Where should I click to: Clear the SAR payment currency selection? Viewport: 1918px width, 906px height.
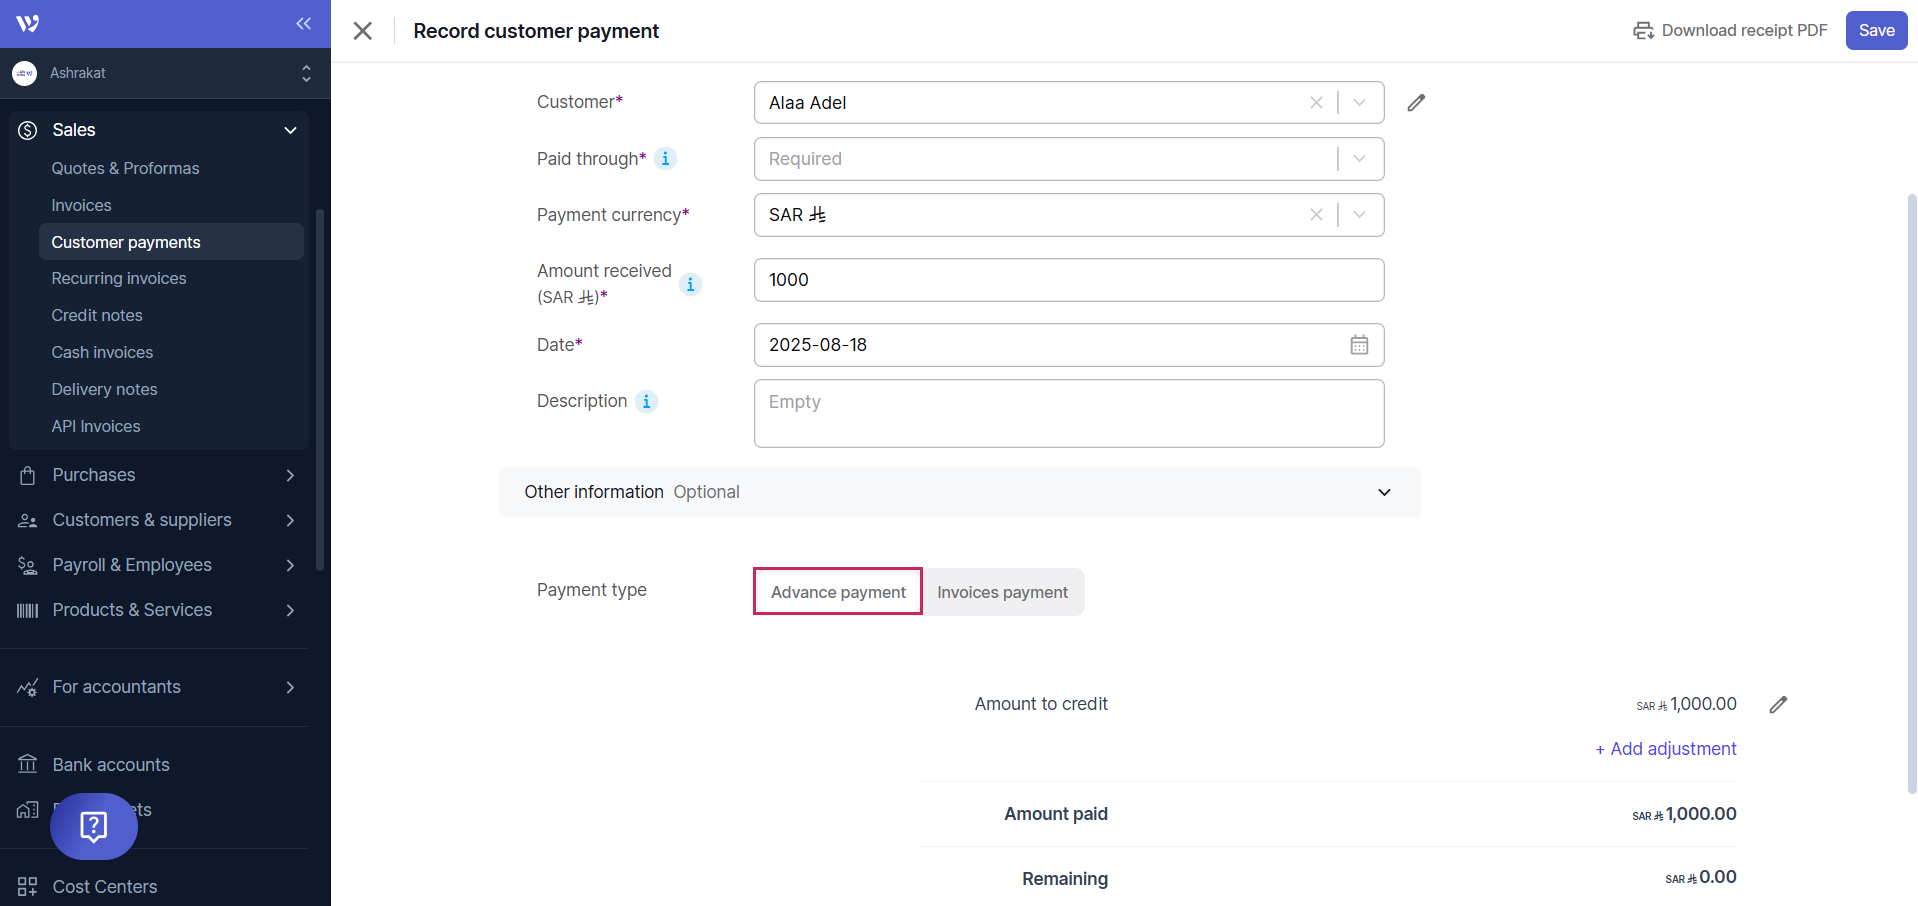coord(1316,215)
